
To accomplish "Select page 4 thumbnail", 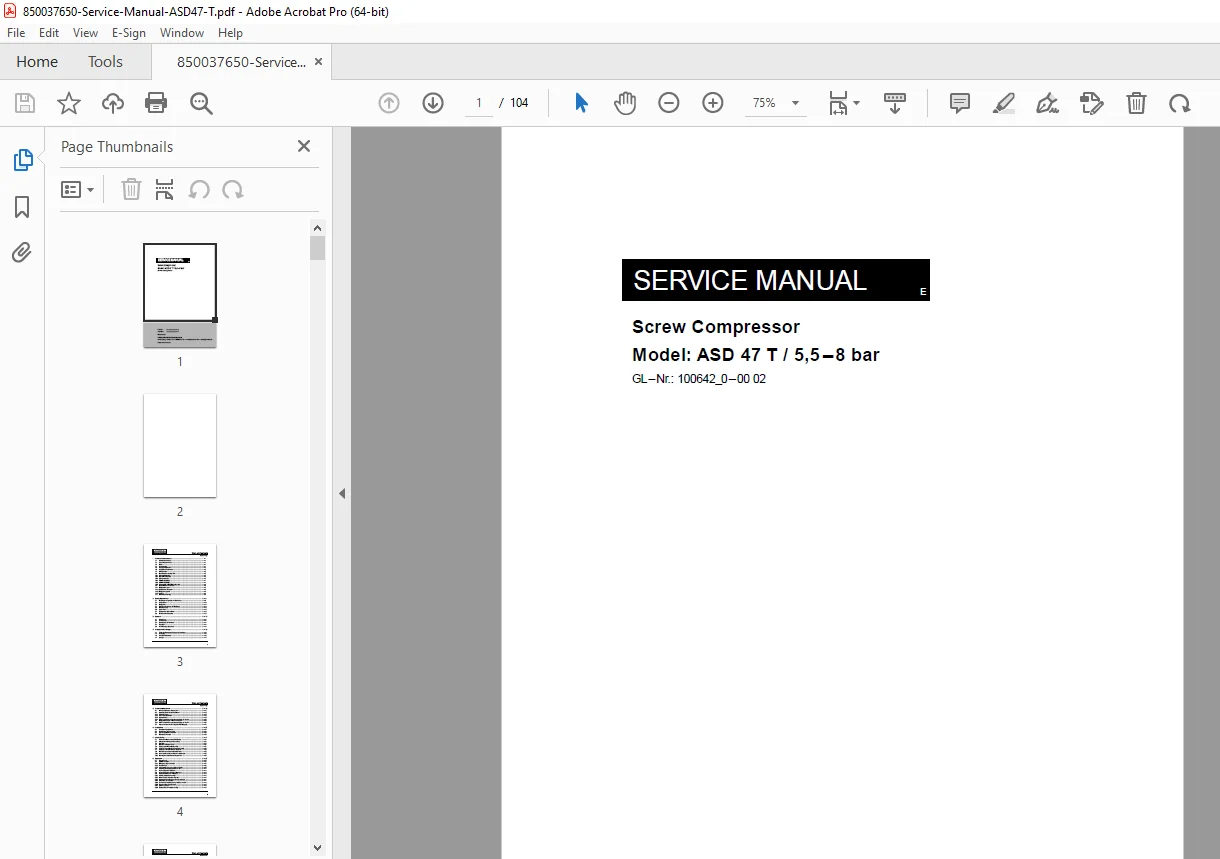I will pyautogui.click(x=180, y=746).
